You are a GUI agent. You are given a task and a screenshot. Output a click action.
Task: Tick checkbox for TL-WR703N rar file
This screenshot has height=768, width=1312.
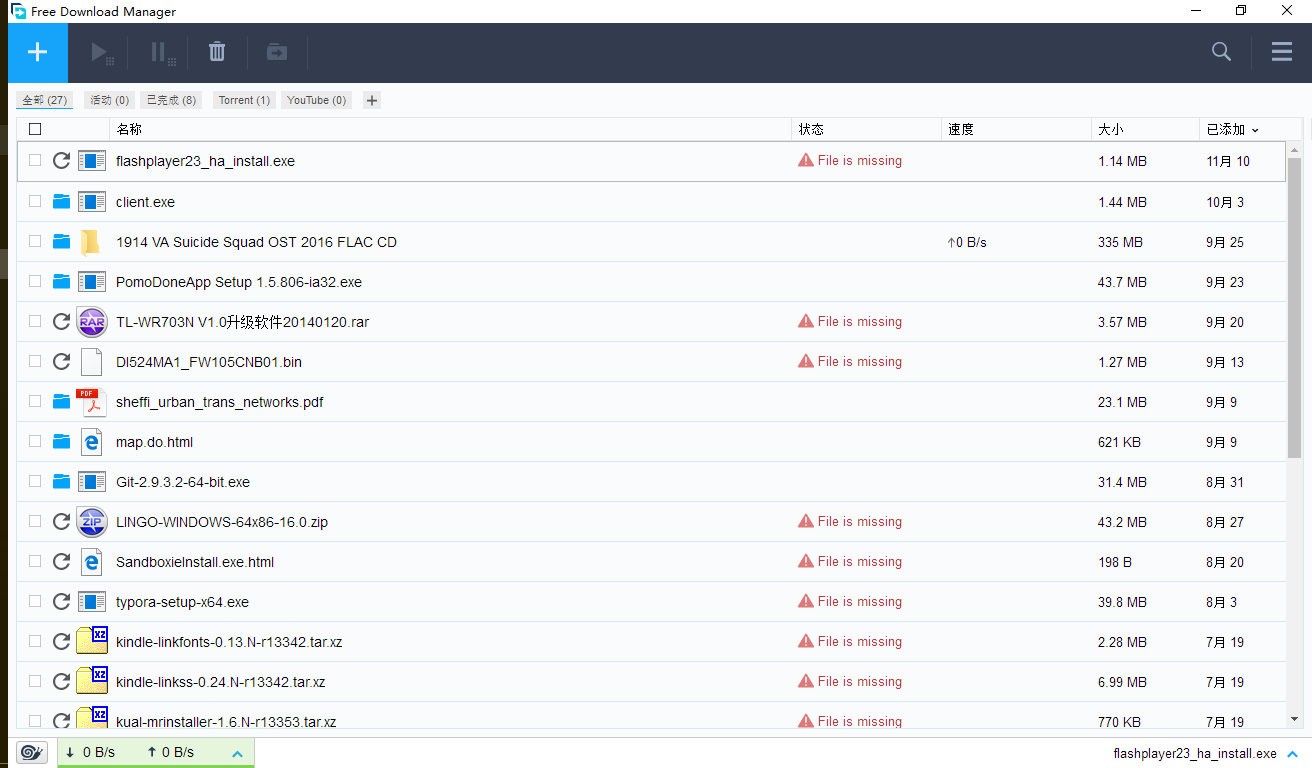pos(35,322)
